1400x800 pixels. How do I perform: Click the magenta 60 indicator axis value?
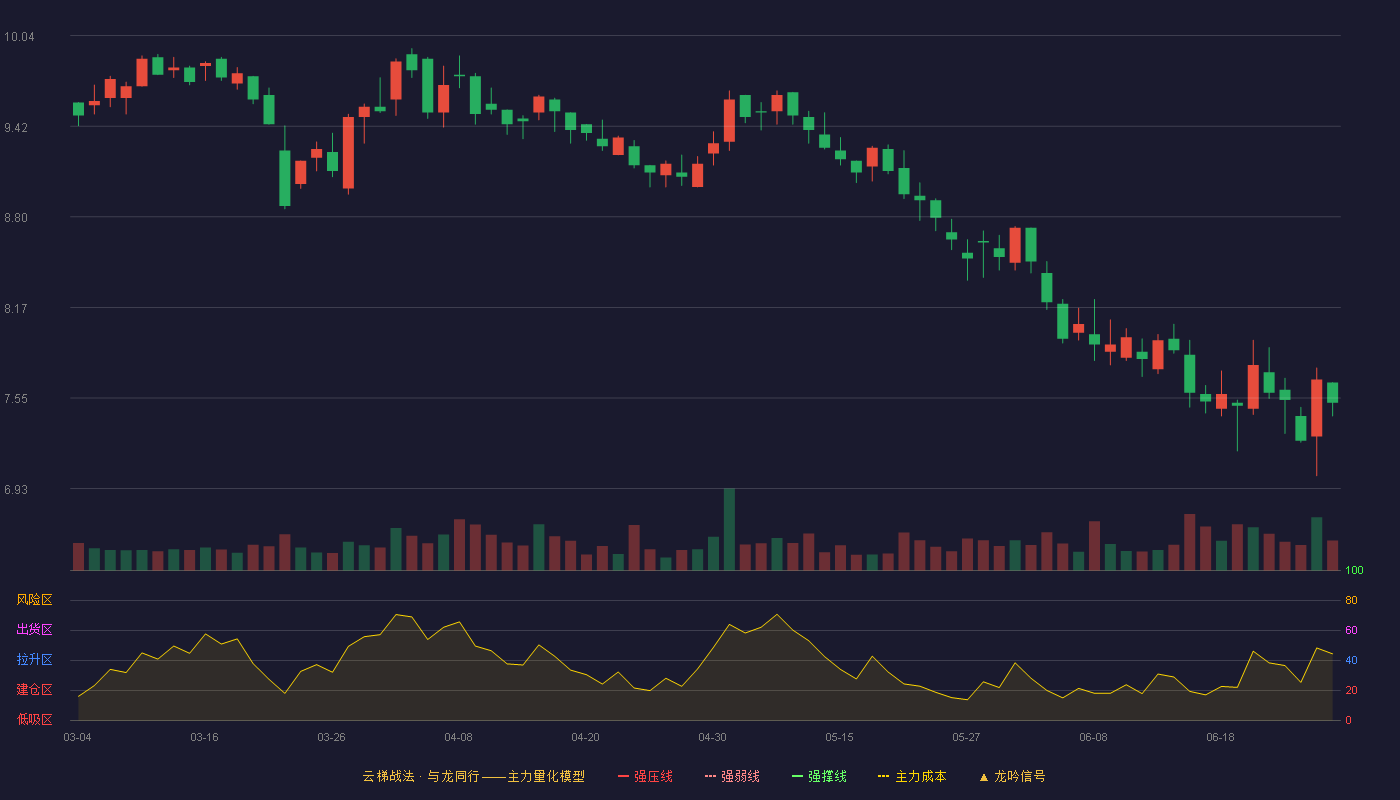coord(1351,630)
